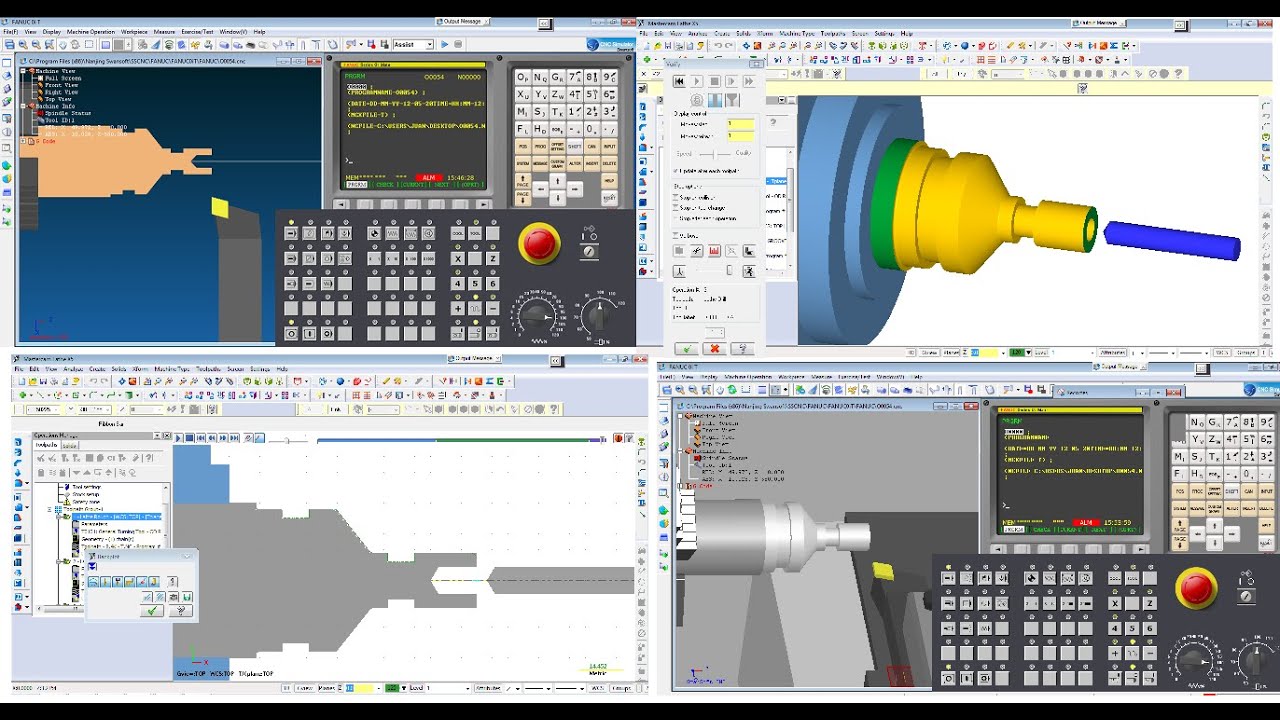Confirm Verify dialog with green checkmark
Image resolution: width=1280 pixels, height=720 pixels.
[x=686, y=349]
